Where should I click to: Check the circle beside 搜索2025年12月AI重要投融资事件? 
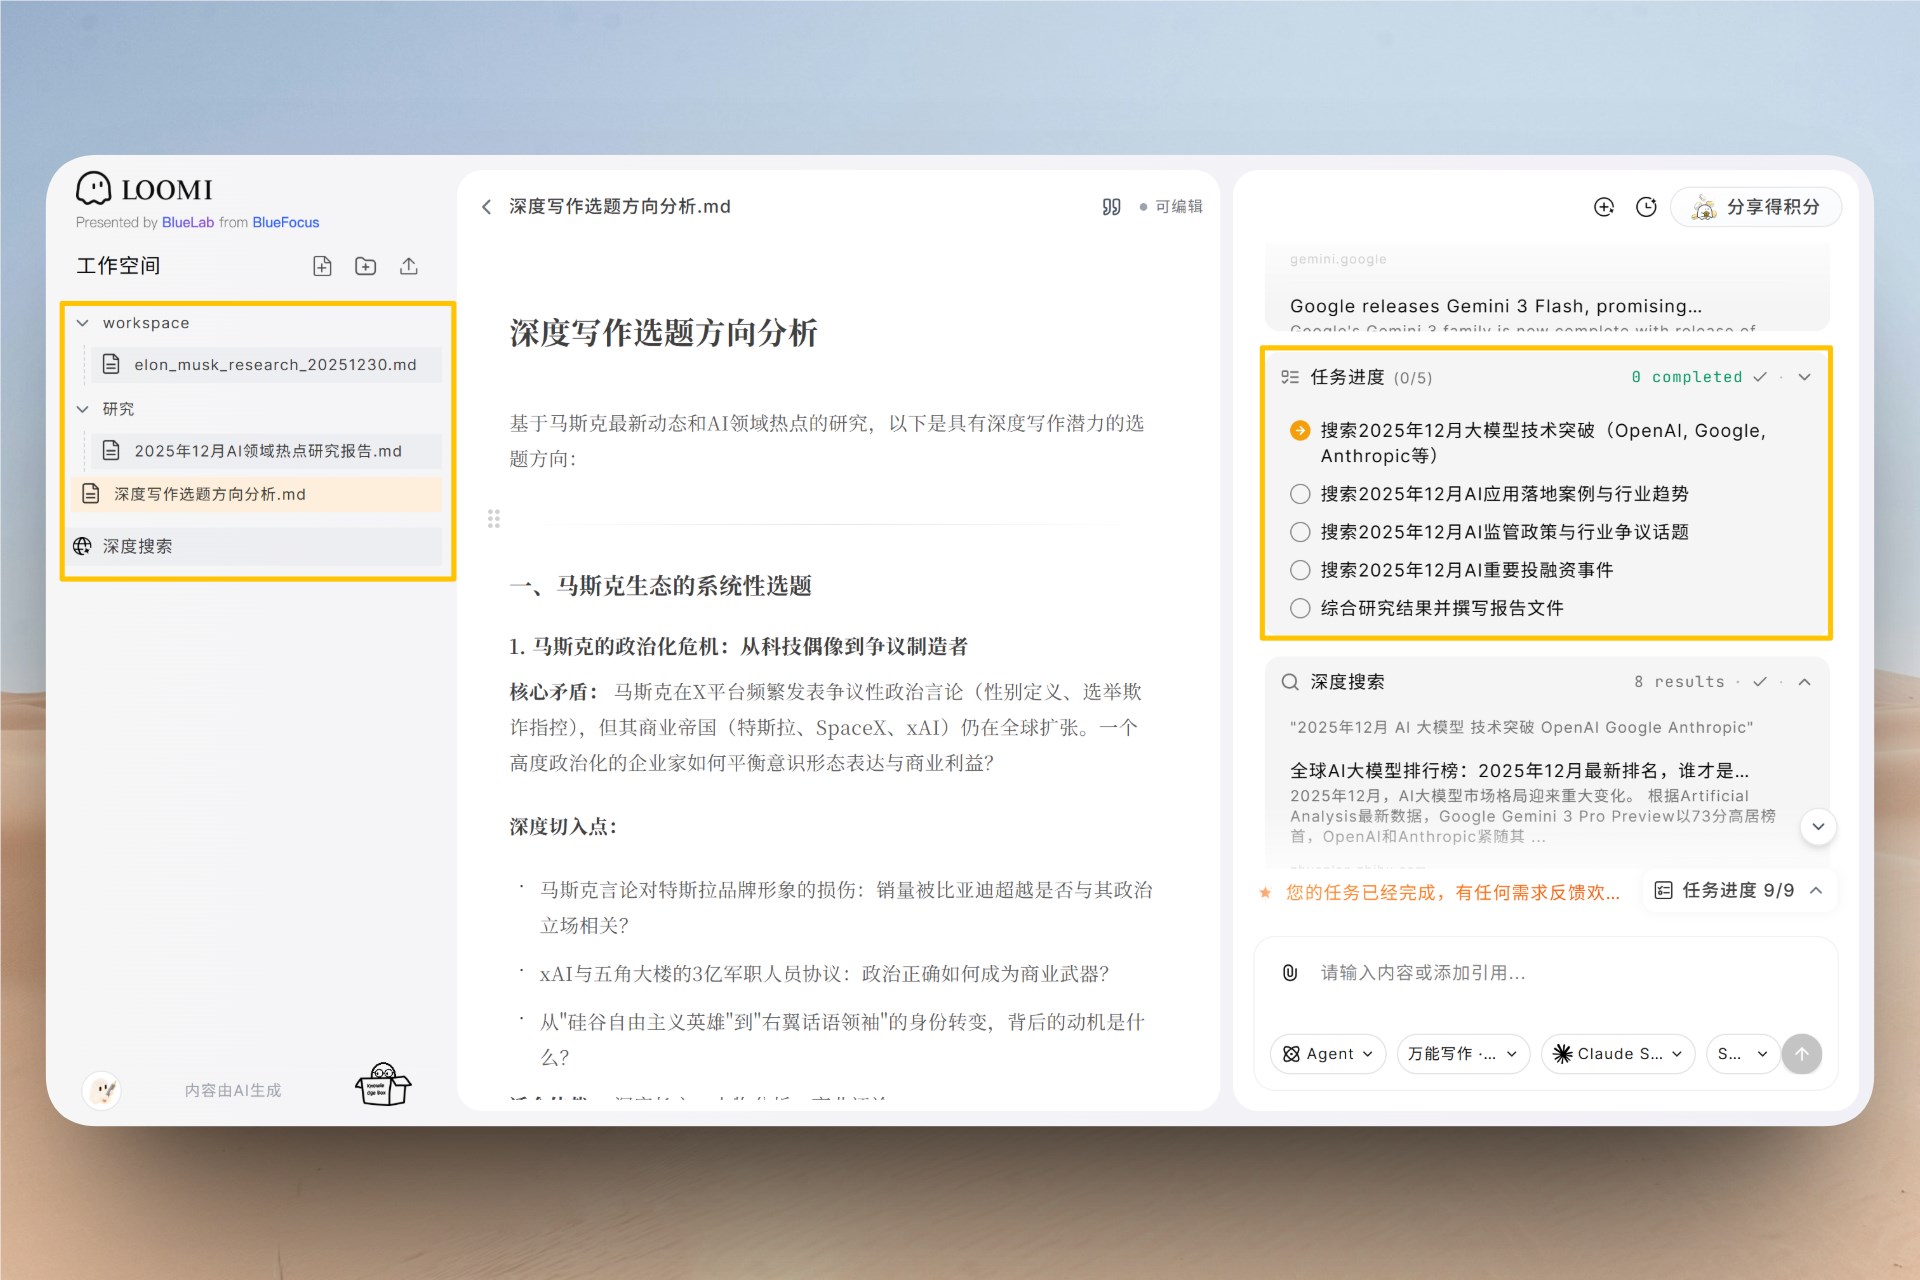(1300, 569)
